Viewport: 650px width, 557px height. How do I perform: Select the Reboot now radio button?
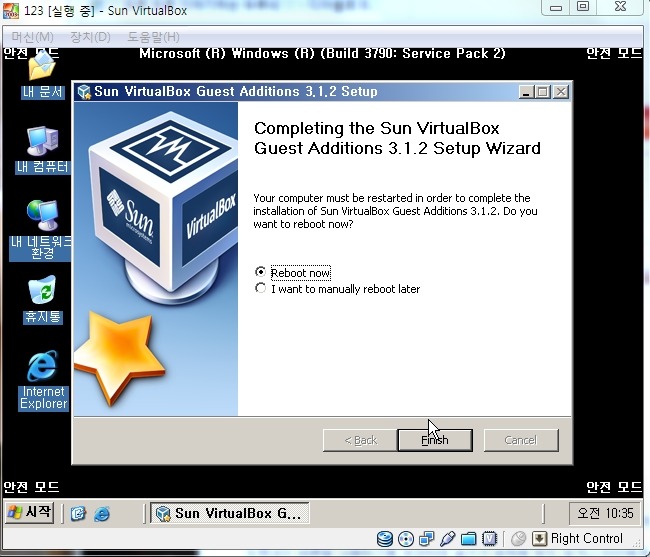click(260, 272)
